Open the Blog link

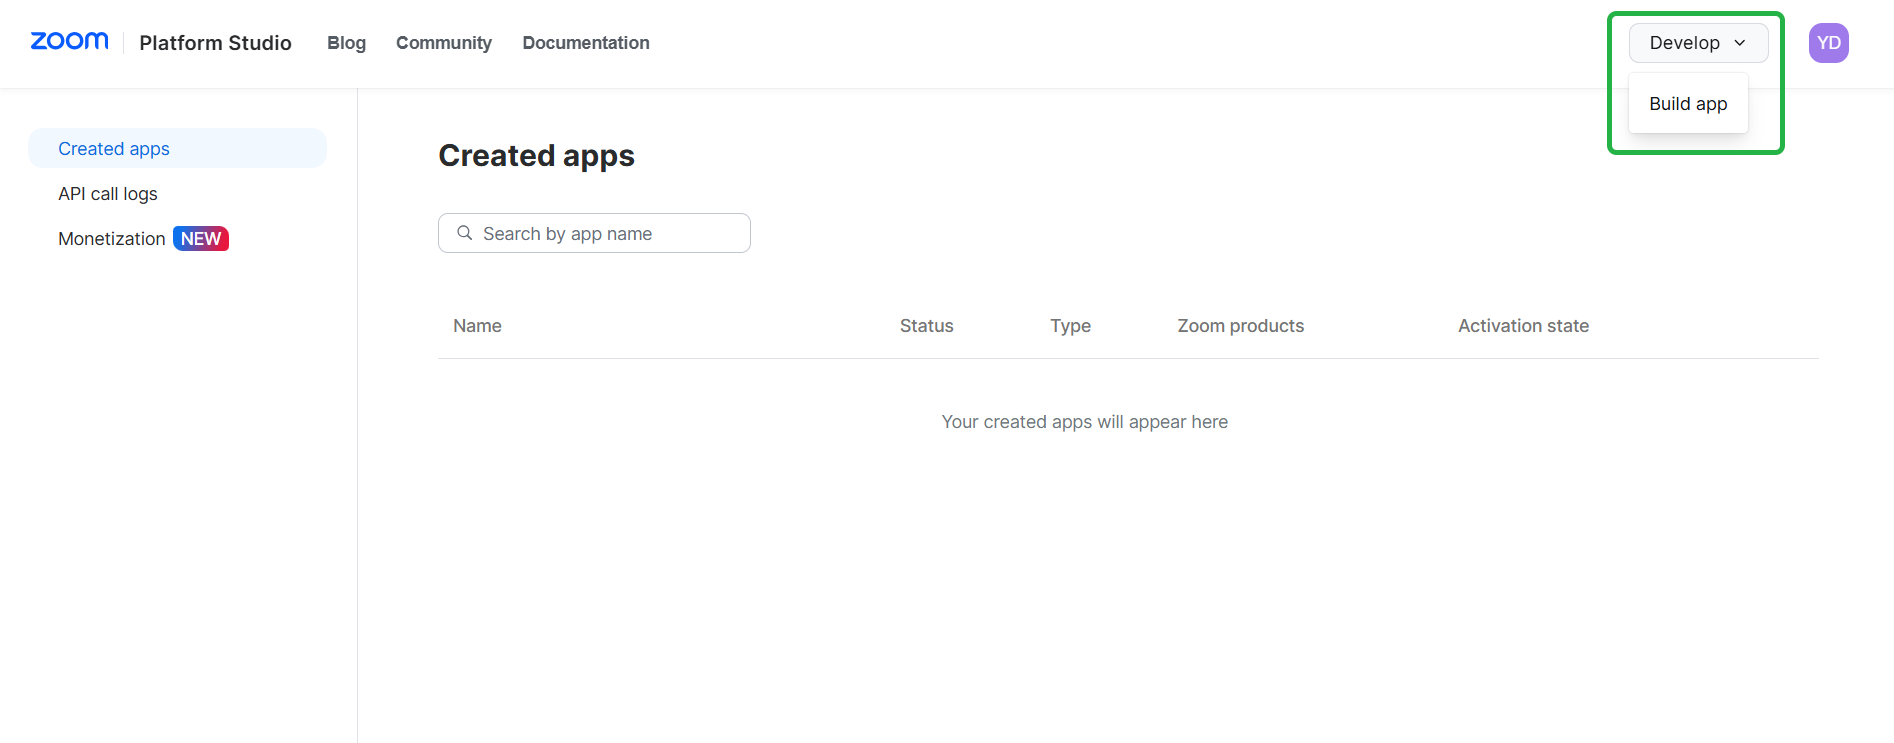(346, 43)
